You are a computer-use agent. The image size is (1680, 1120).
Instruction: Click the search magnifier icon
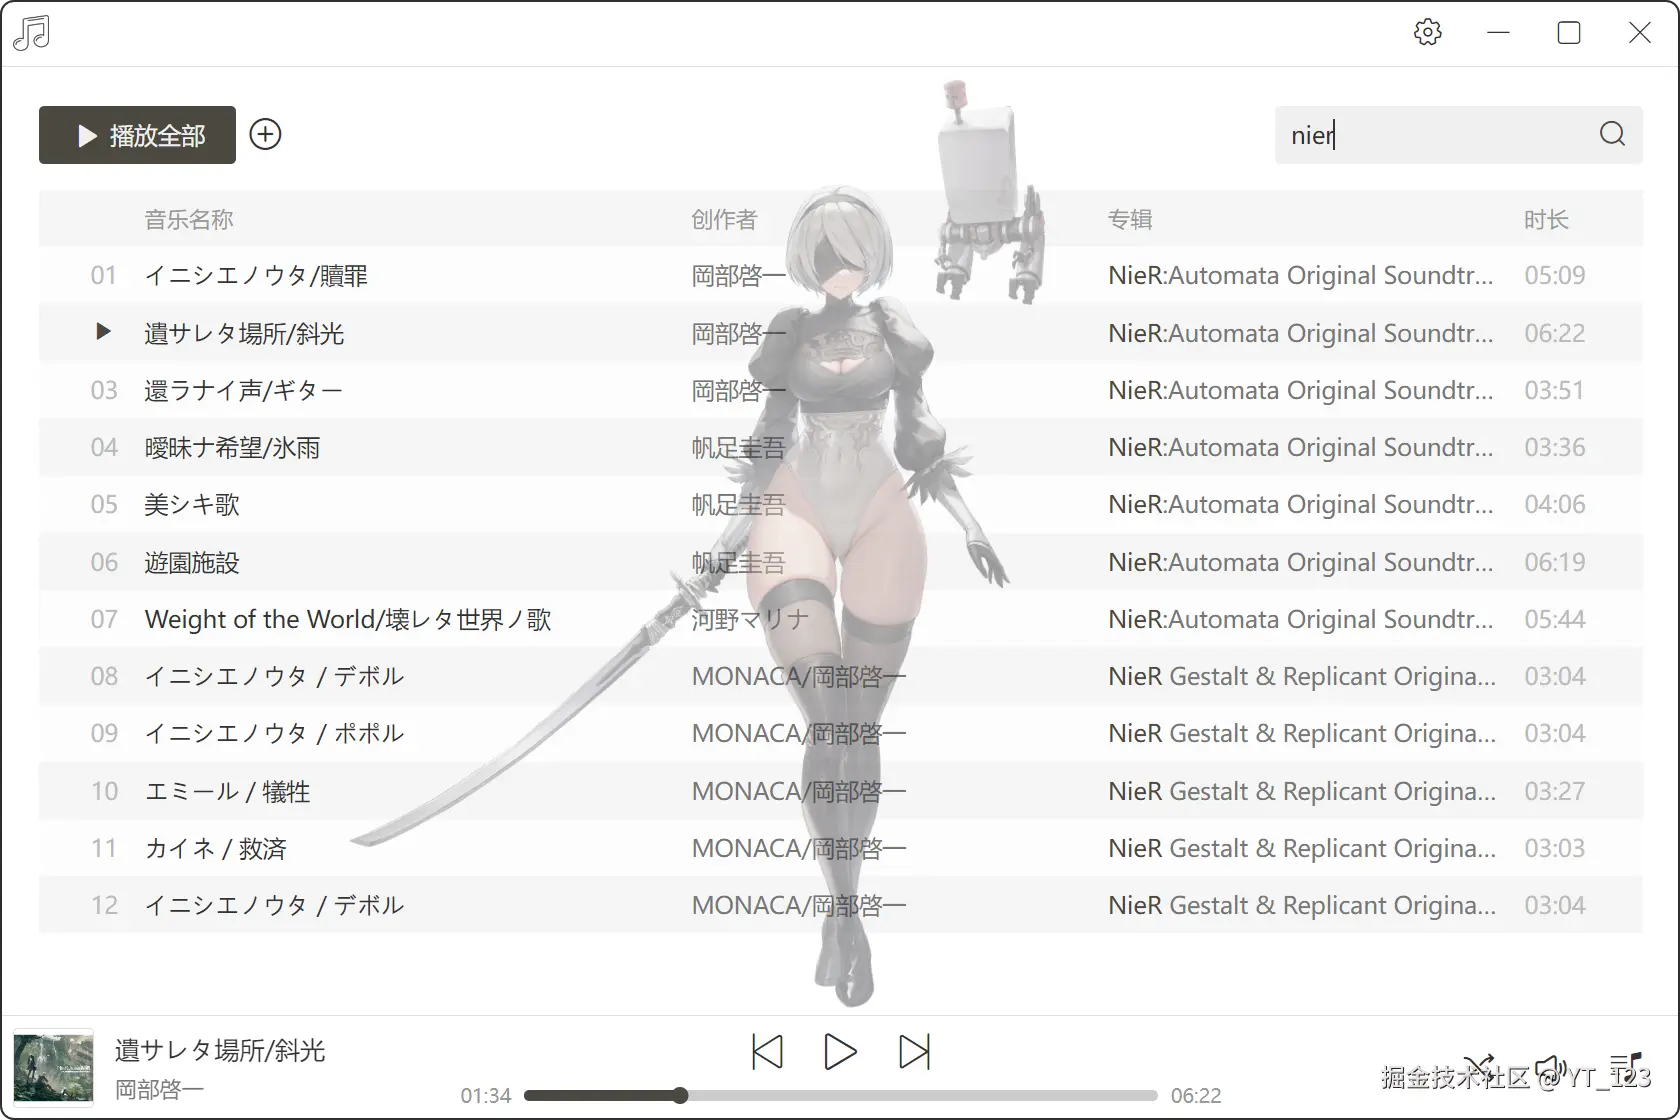click(x=1612, y=134)
